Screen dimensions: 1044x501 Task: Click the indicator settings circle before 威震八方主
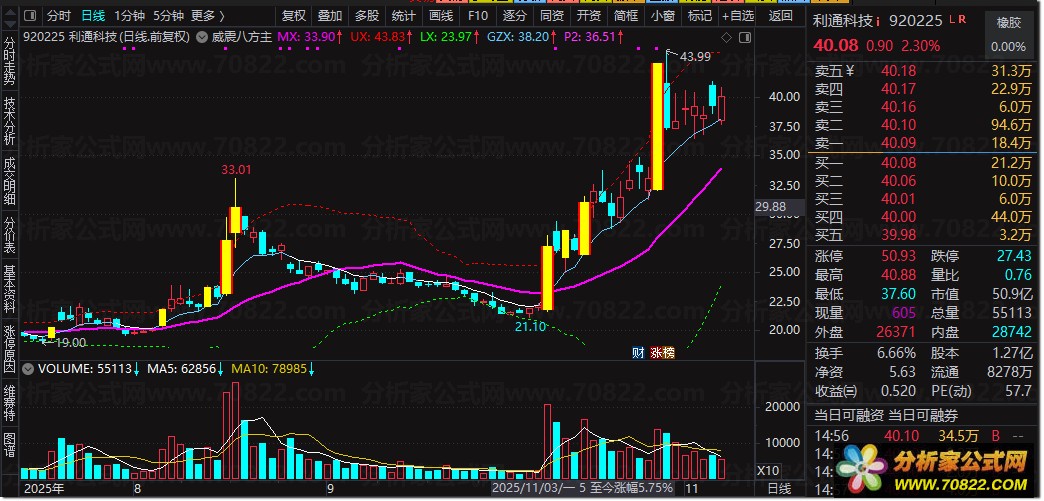point(202,37)
